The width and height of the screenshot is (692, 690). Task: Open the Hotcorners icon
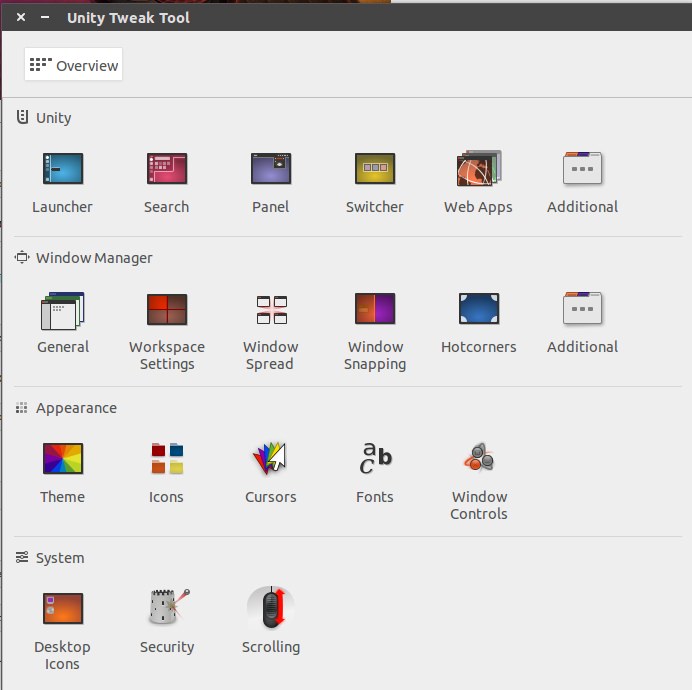point(479,309)
